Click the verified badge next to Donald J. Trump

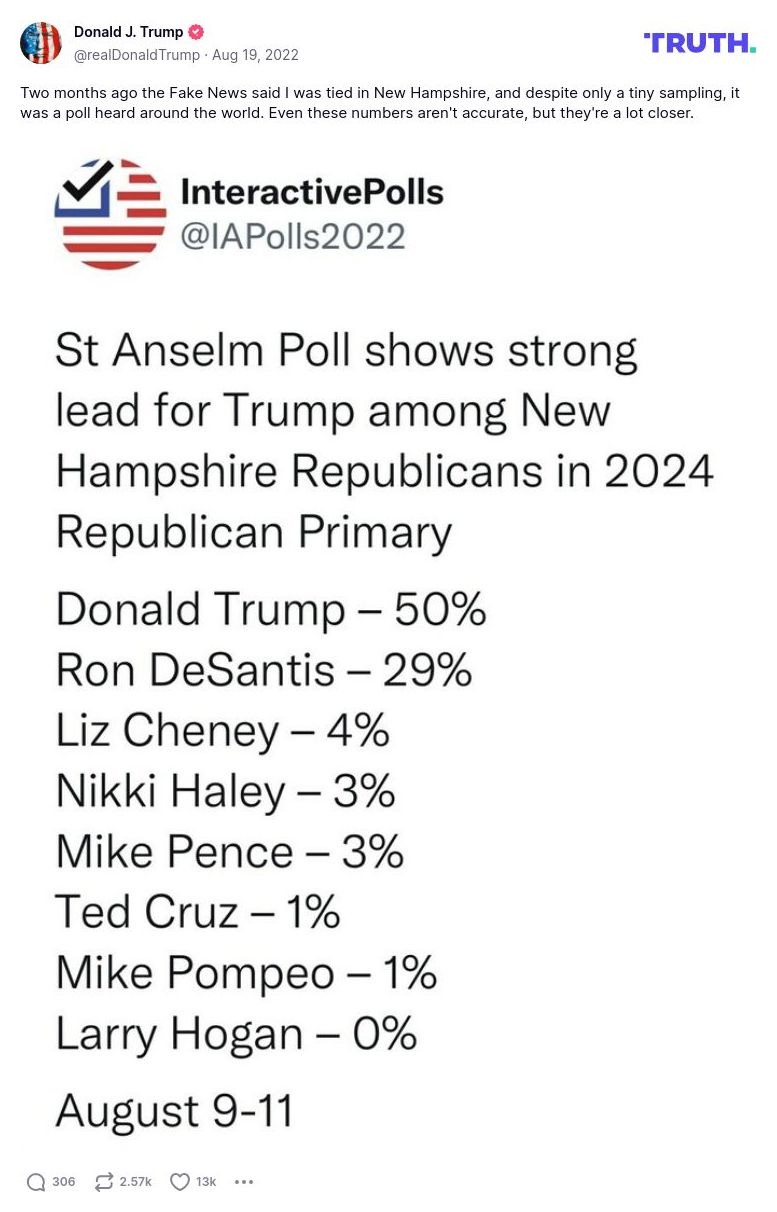(196, 31)
